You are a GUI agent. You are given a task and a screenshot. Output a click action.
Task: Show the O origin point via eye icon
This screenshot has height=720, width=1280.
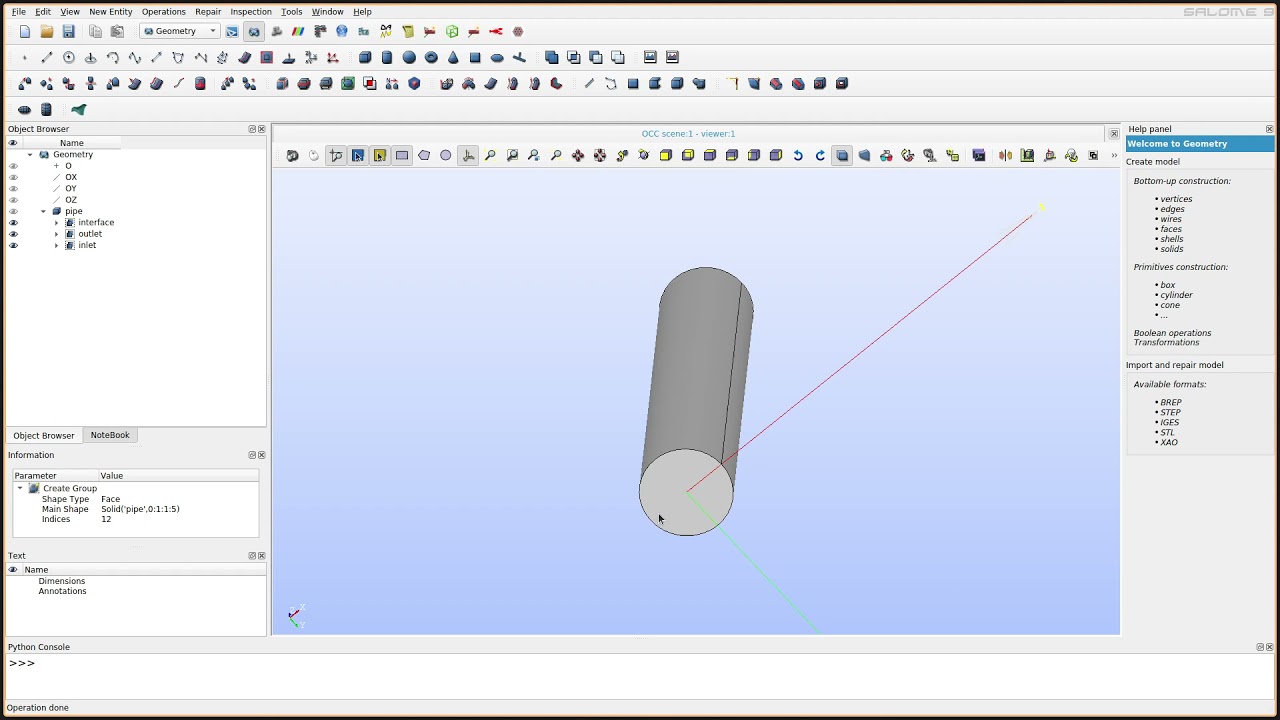(13, 166)
